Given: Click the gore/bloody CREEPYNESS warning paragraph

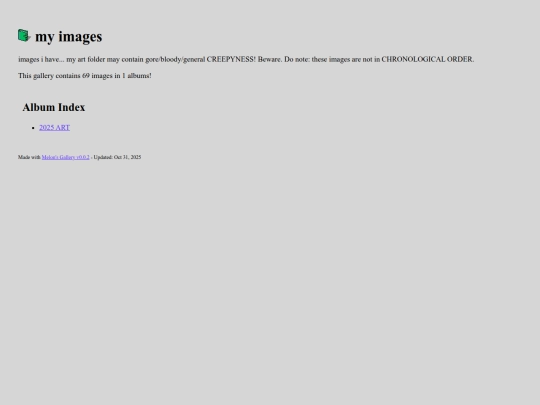Looking at the screenshot, I should tap(246, 59).
